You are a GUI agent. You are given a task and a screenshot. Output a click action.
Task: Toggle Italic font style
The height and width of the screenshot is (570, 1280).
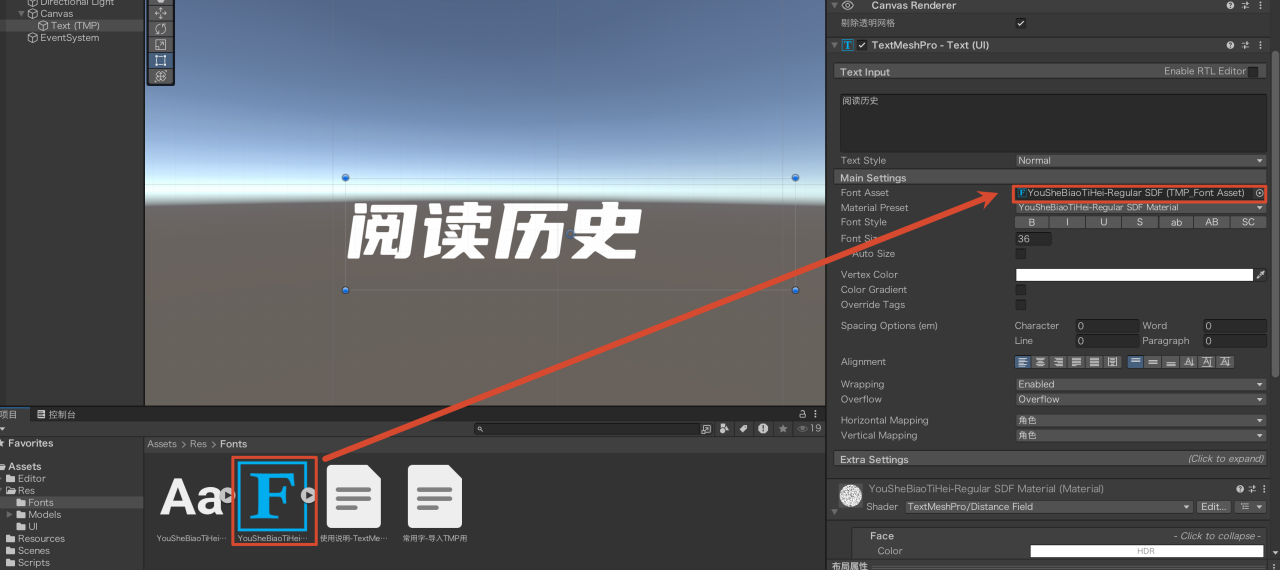(1069, 222)
